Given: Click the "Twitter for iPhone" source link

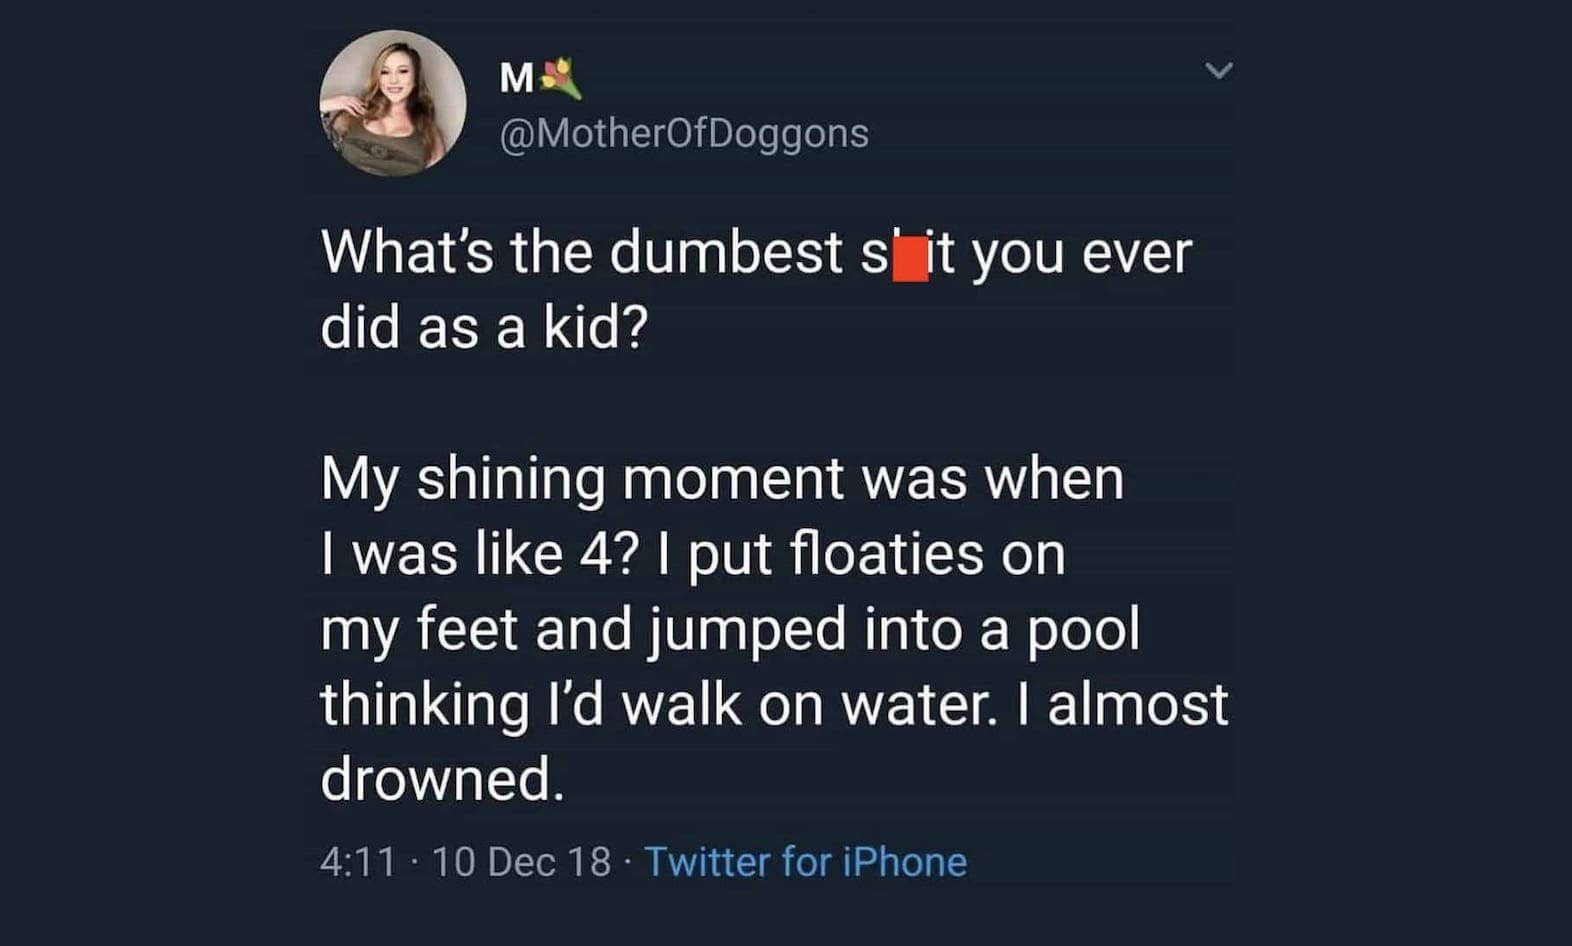Looking at the screenshot, I should click(805, 862).
